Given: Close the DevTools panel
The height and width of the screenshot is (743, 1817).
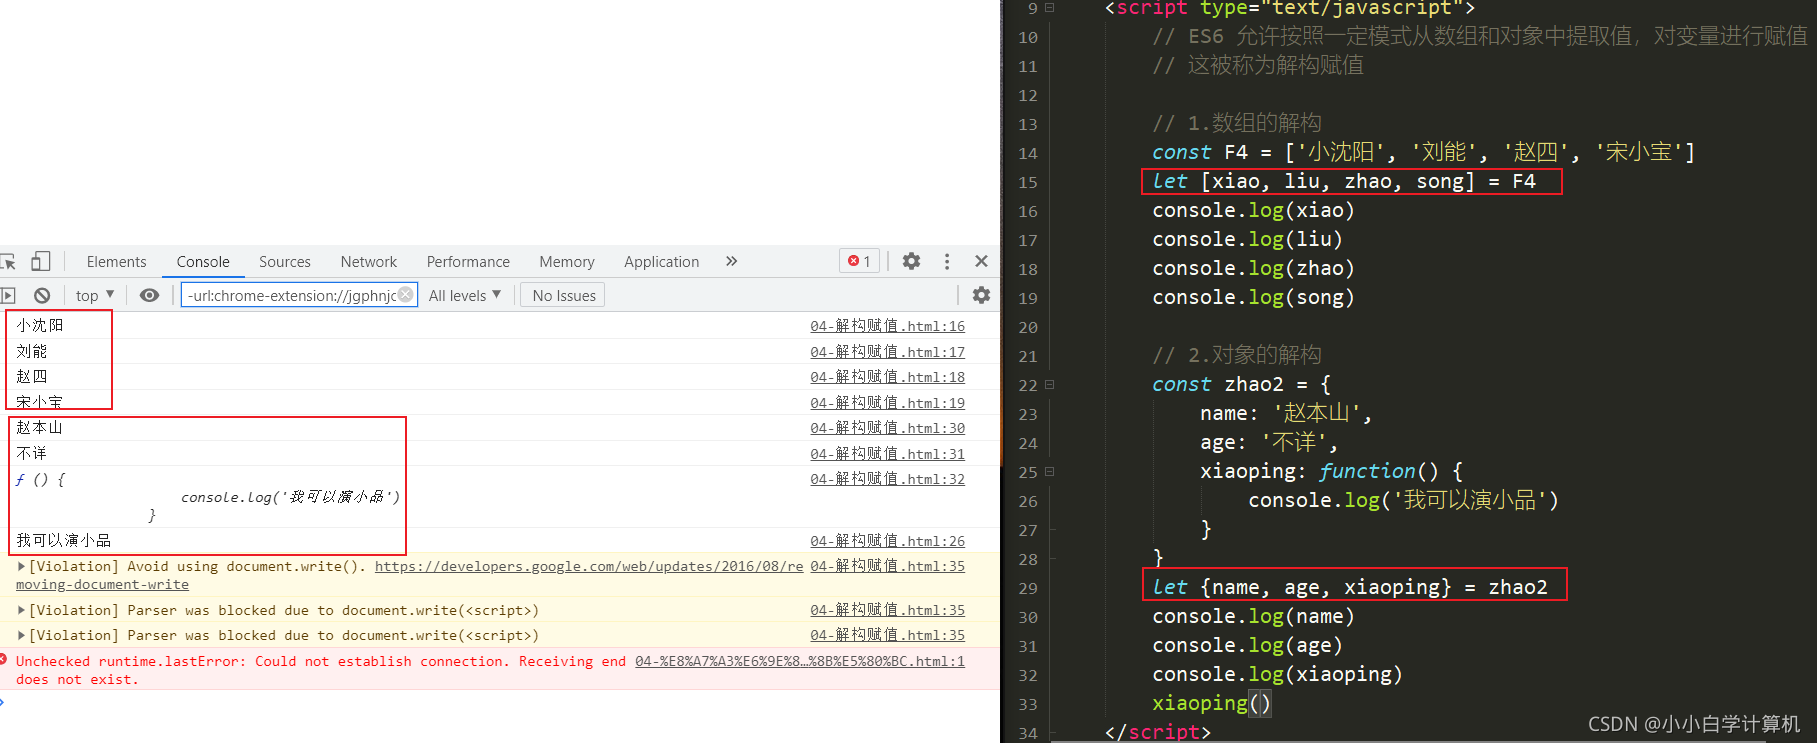Looking at the screenshot, I should pyautogui.click(x=981, y=261).
